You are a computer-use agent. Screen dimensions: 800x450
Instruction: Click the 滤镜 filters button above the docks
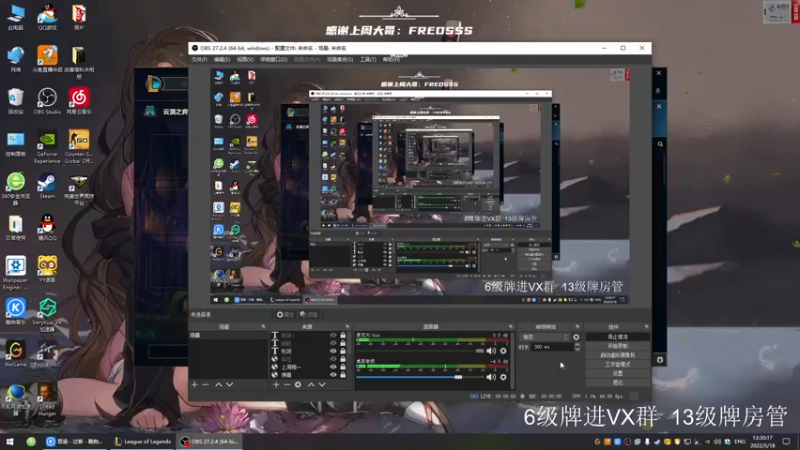point(309,315)
